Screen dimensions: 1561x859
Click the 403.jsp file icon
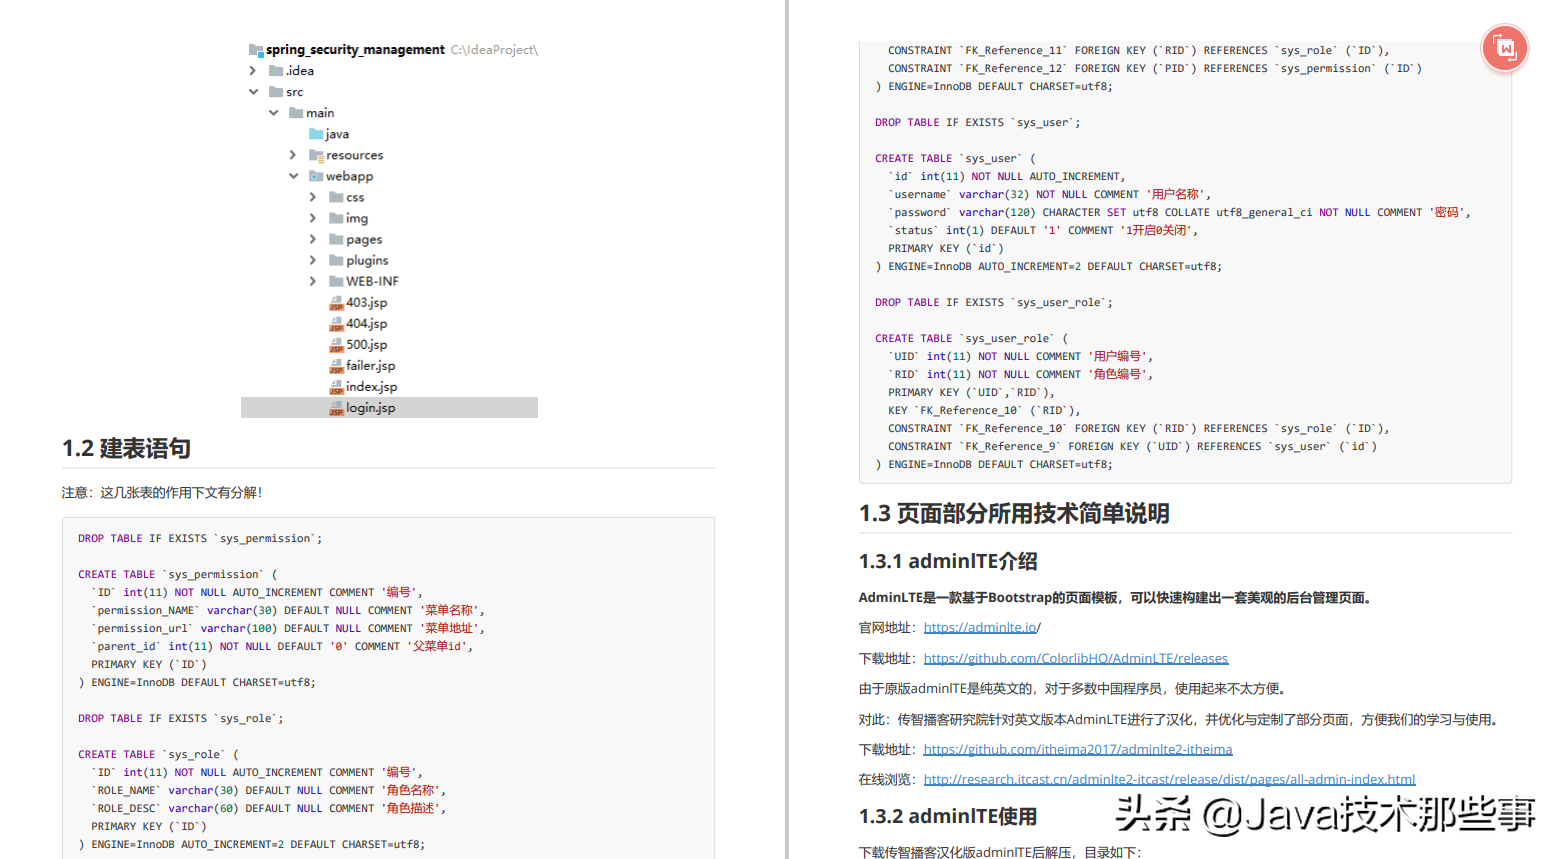tap(336, 303)
